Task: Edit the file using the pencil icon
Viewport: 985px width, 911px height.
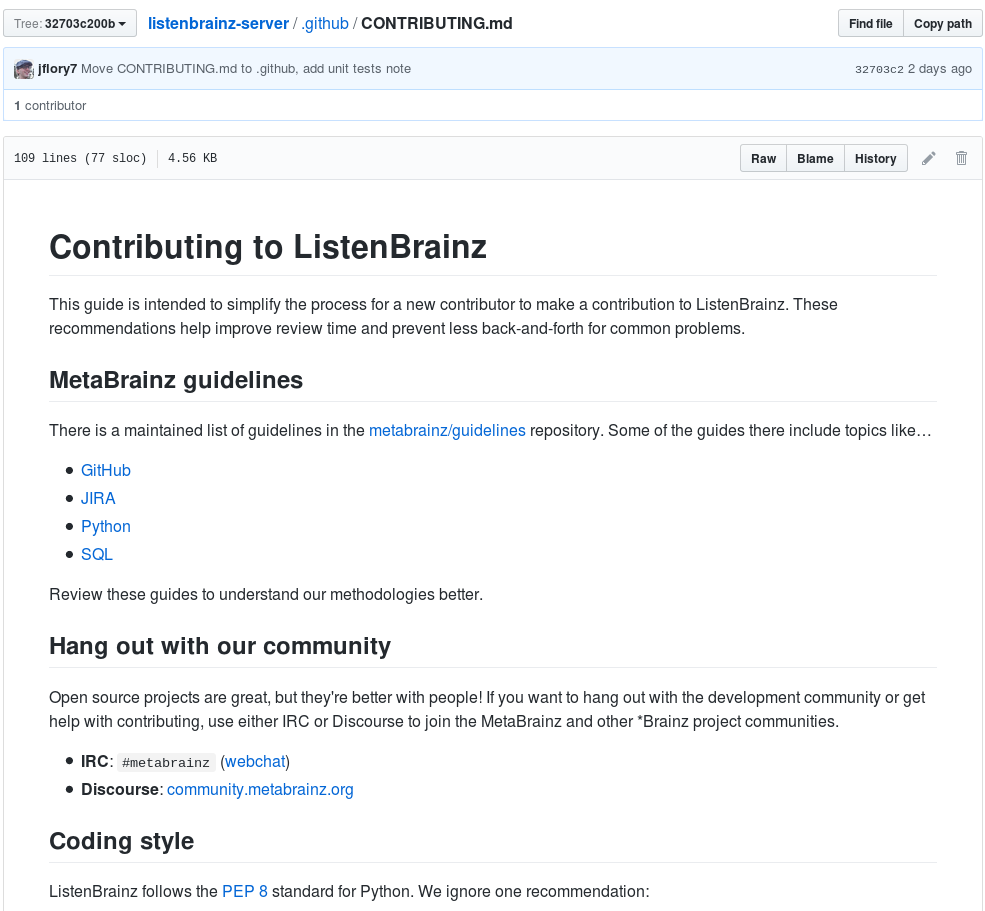Action: (928, 158)
